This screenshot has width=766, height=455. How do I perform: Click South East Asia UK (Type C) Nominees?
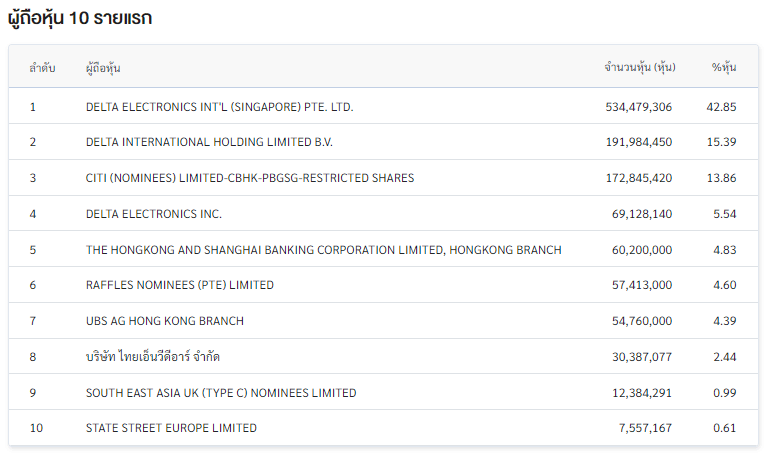(220, 393)
